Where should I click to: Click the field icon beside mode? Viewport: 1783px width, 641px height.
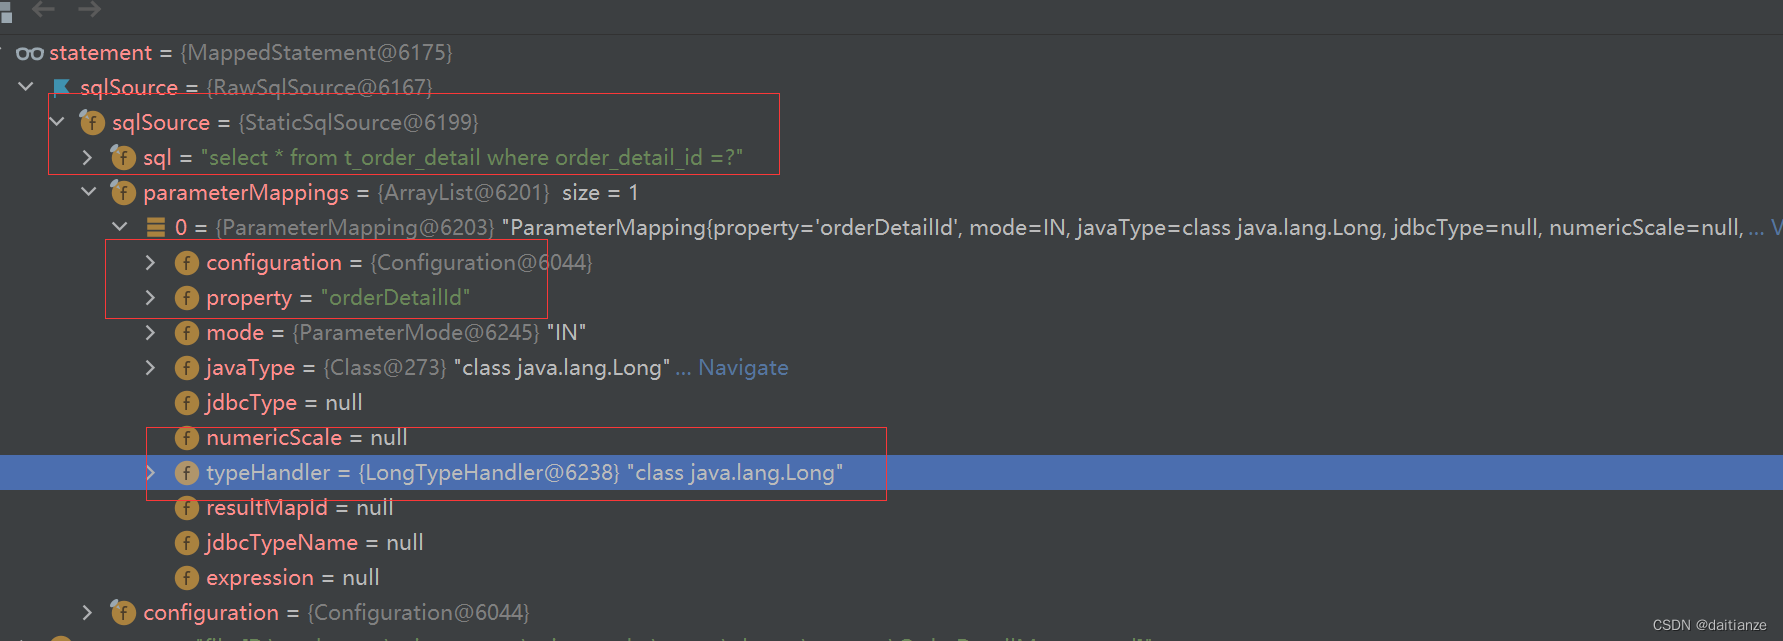[x=187, y=333]
